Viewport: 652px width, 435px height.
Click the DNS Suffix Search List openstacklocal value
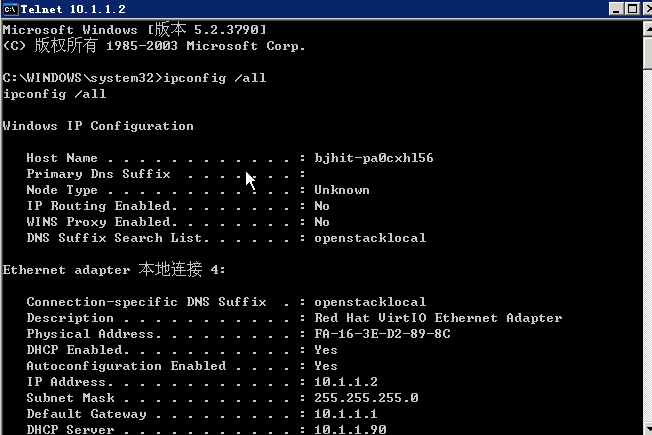coord(369,238)
